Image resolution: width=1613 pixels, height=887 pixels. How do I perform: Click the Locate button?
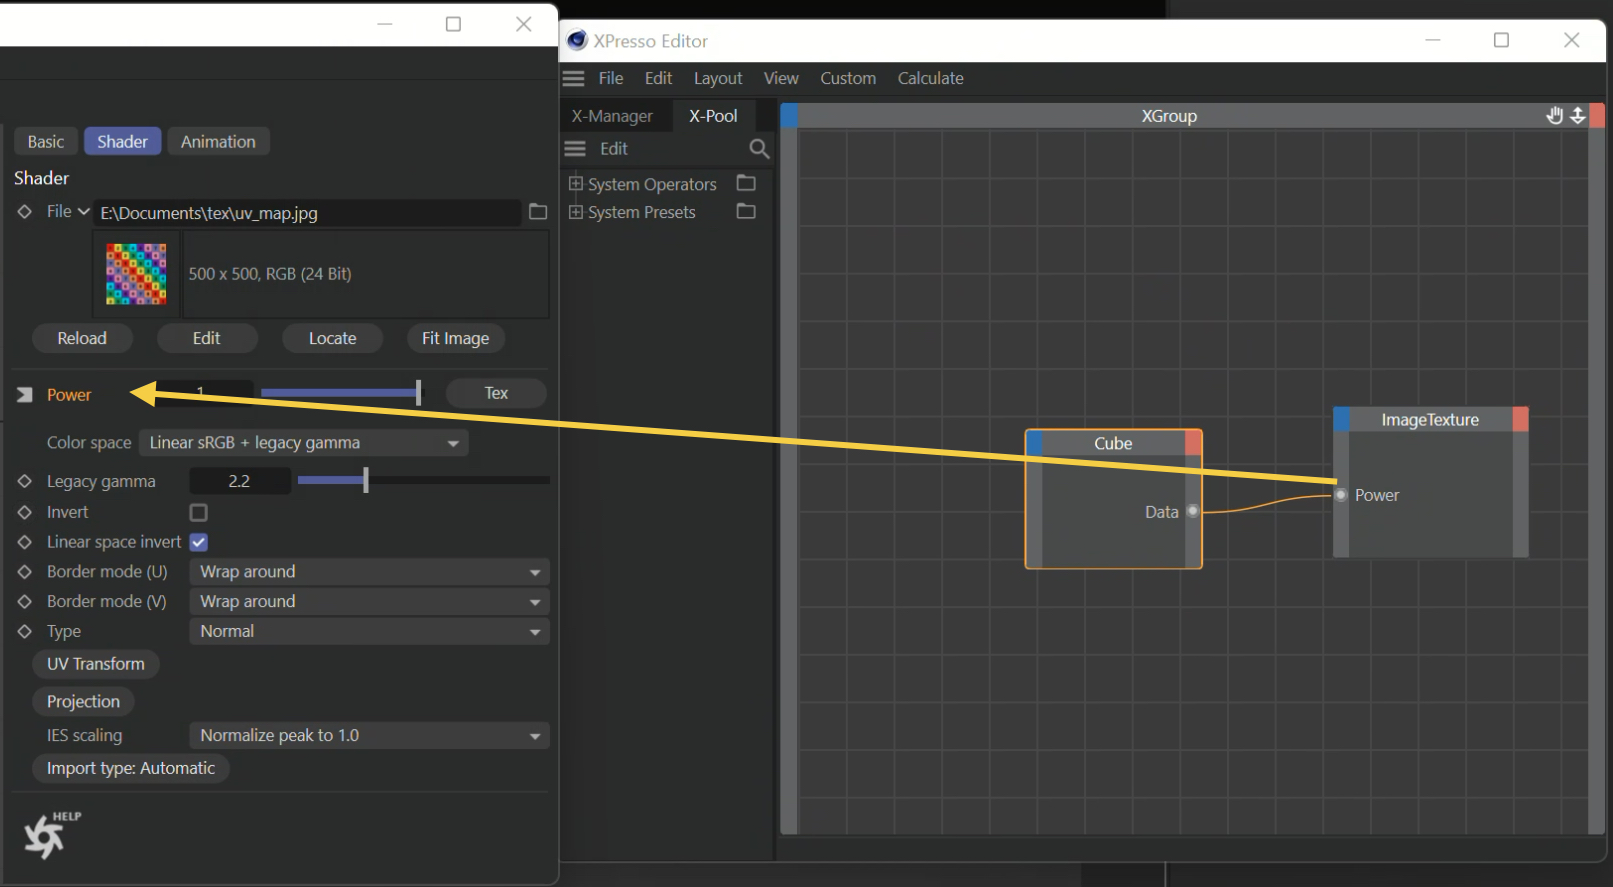333,339
